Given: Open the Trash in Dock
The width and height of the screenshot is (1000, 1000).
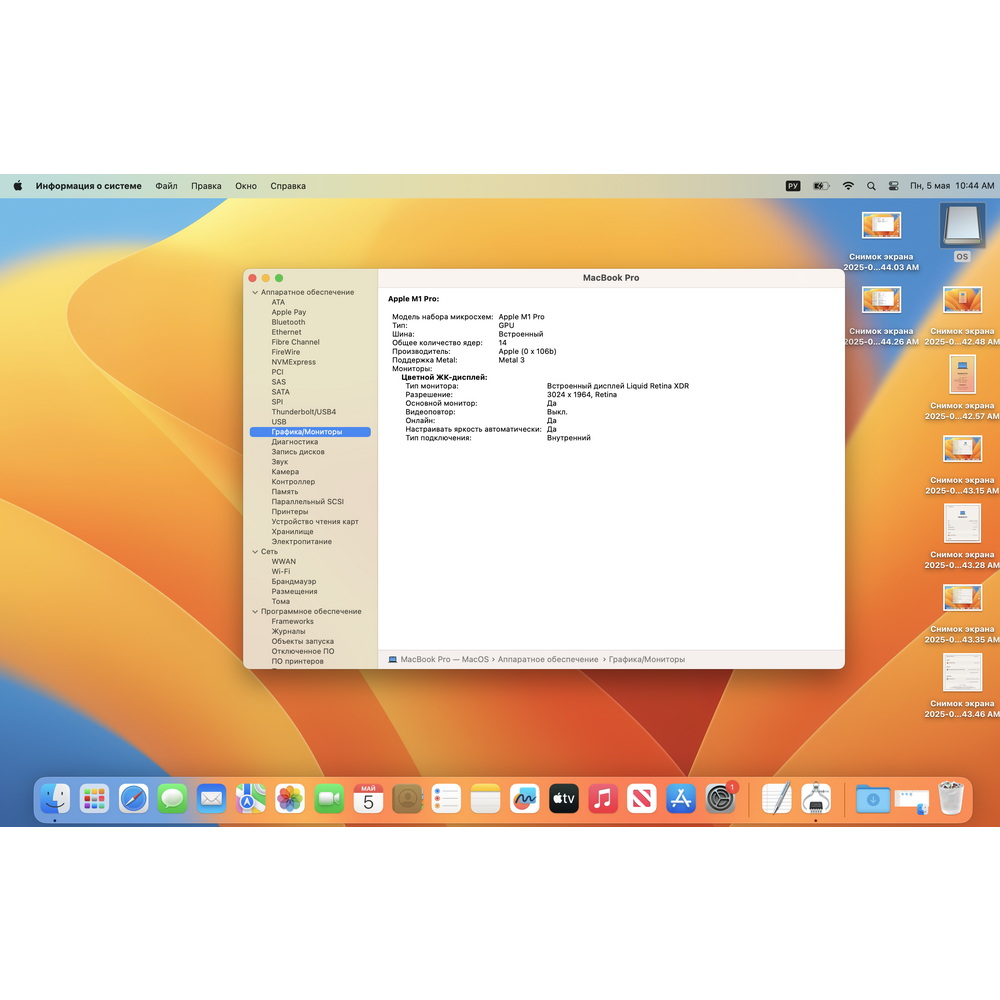Looking at the screenshot, I should pyautogui.click(x=951, y=798).
